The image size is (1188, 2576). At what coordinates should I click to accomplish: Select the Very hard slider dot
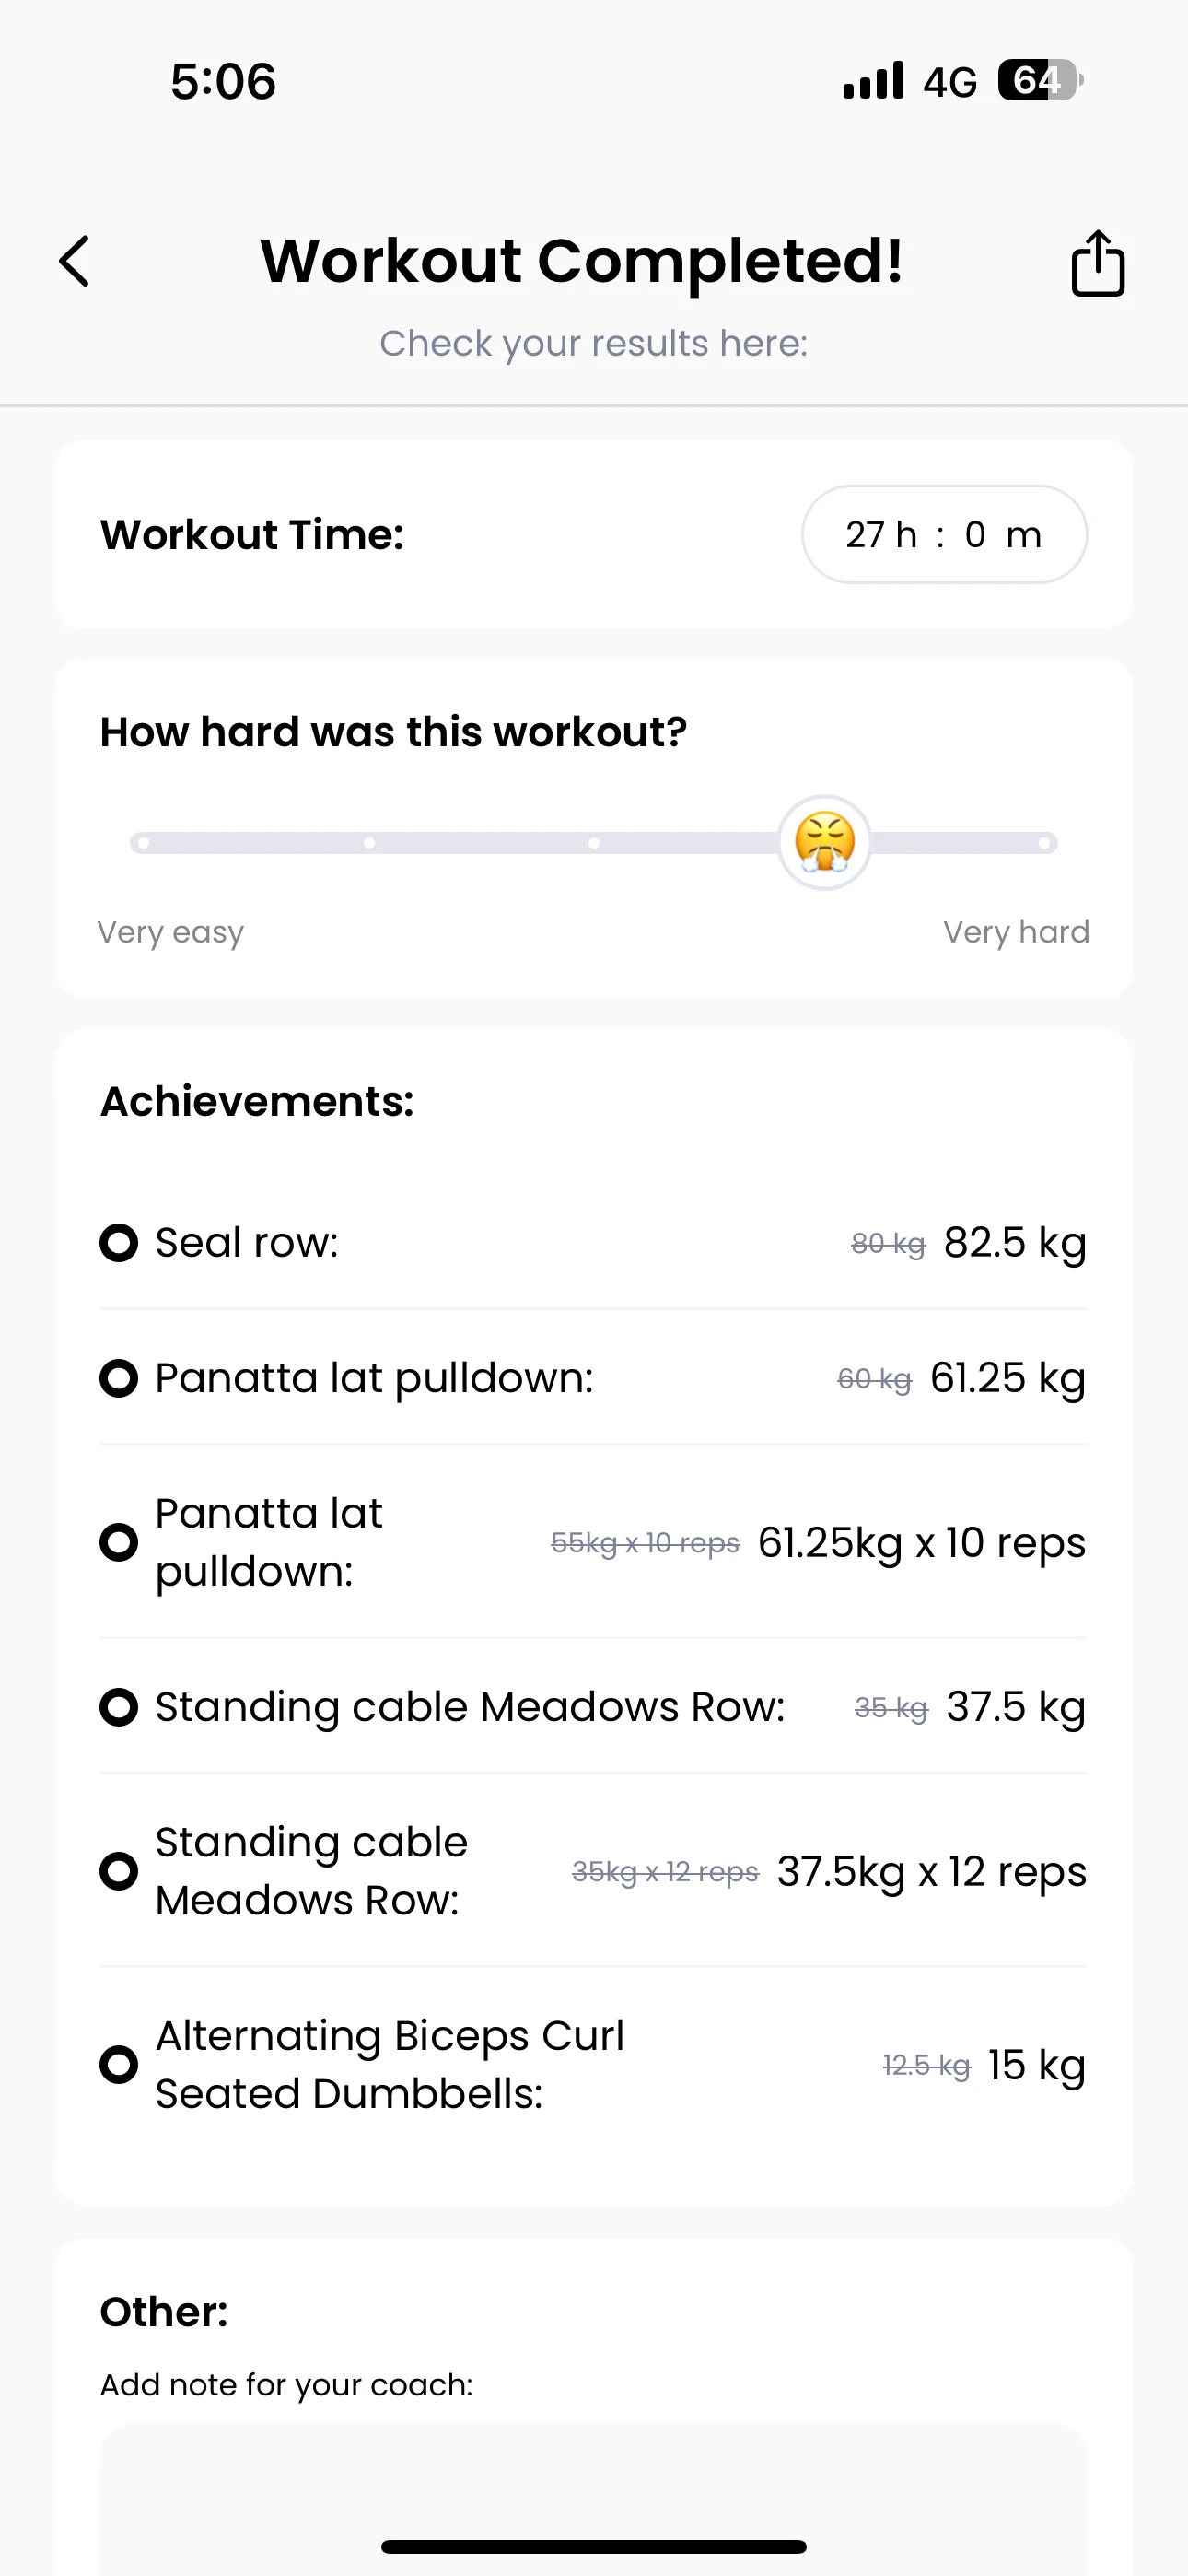1044,843
